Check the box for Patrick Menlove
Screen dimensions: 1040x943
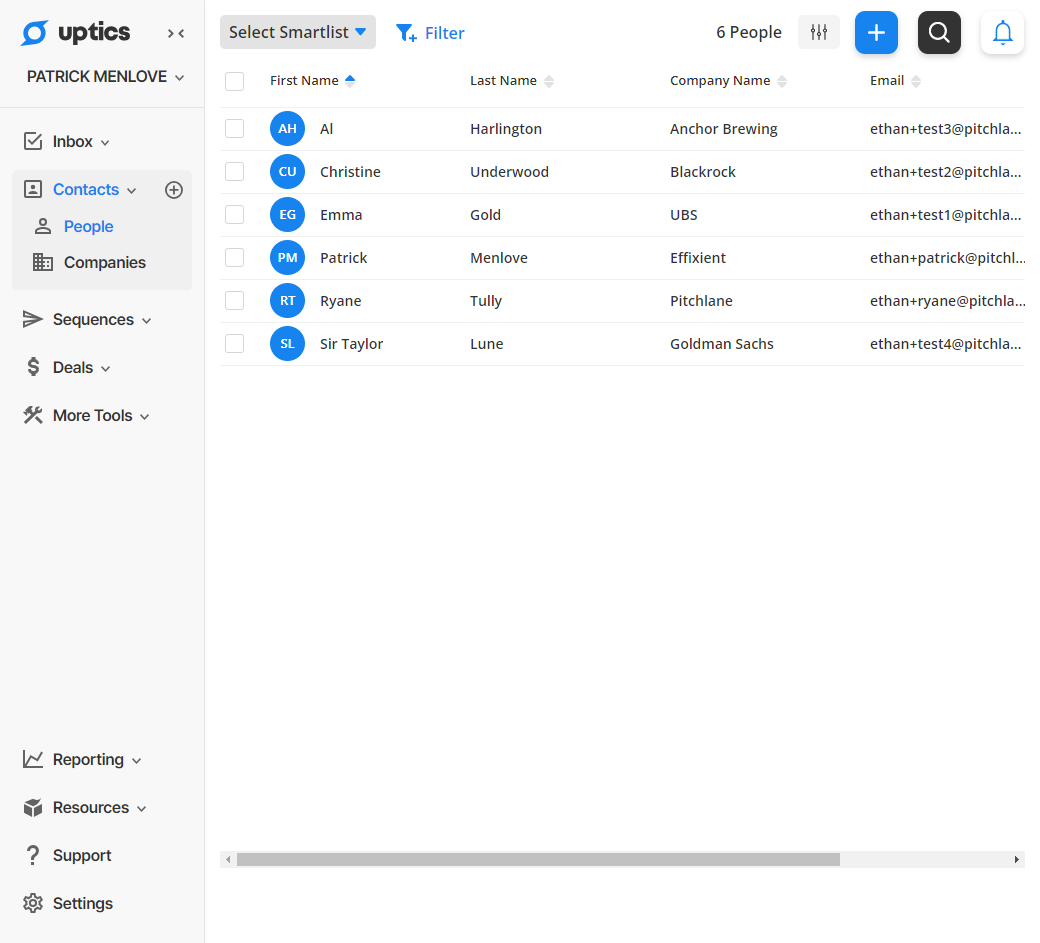pos(234,258)
